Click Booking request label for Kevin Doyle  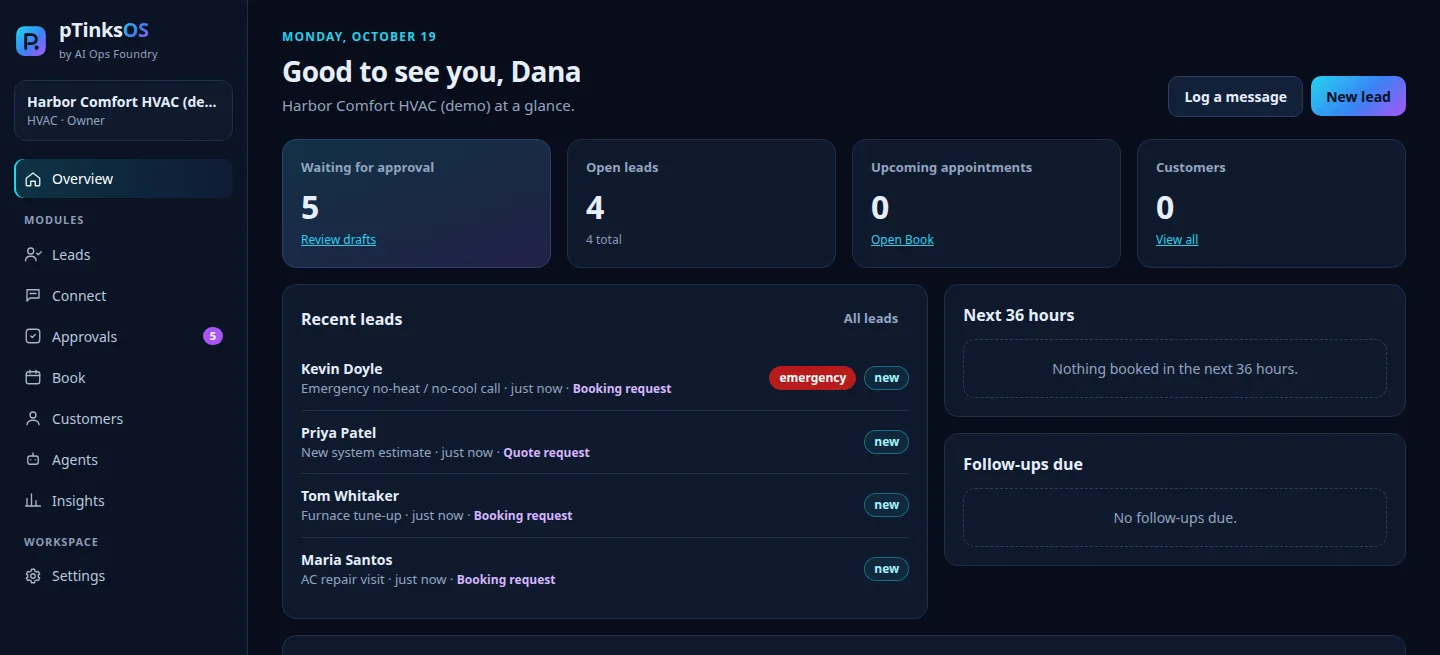pos(622,389)
